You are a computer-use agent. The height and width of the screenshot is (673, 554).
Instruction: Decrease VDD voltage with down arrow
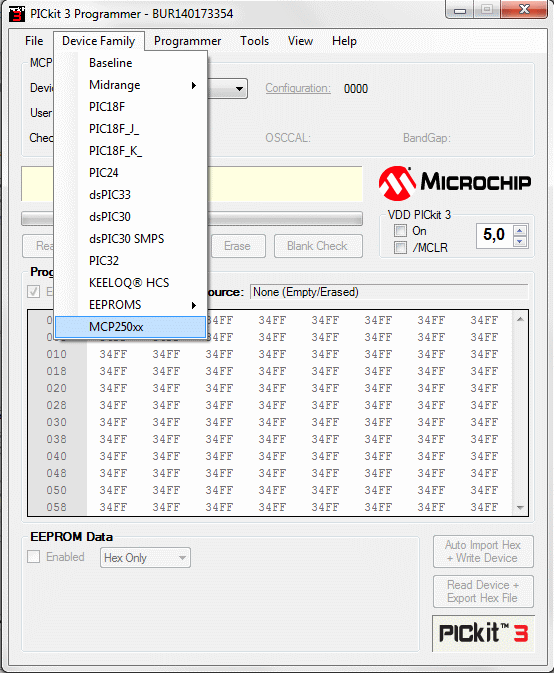pyautogui.click(x=520, y=242)
